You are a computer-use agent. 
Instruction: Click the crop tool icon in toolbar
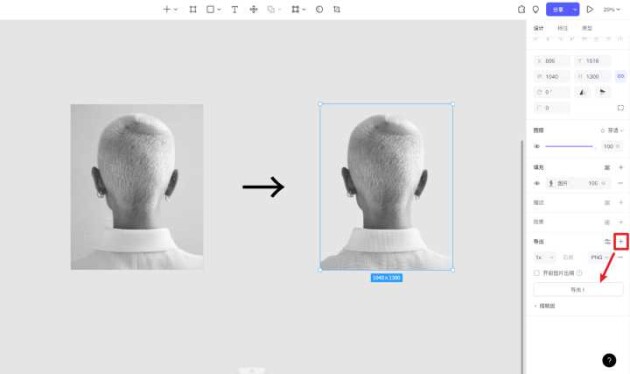(337, 9)
